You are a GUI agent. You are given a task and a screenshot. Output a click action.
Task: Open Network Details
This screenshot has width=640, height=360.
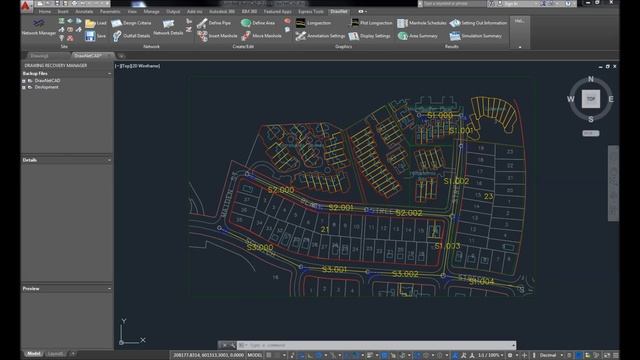click(x=168, y=27)
